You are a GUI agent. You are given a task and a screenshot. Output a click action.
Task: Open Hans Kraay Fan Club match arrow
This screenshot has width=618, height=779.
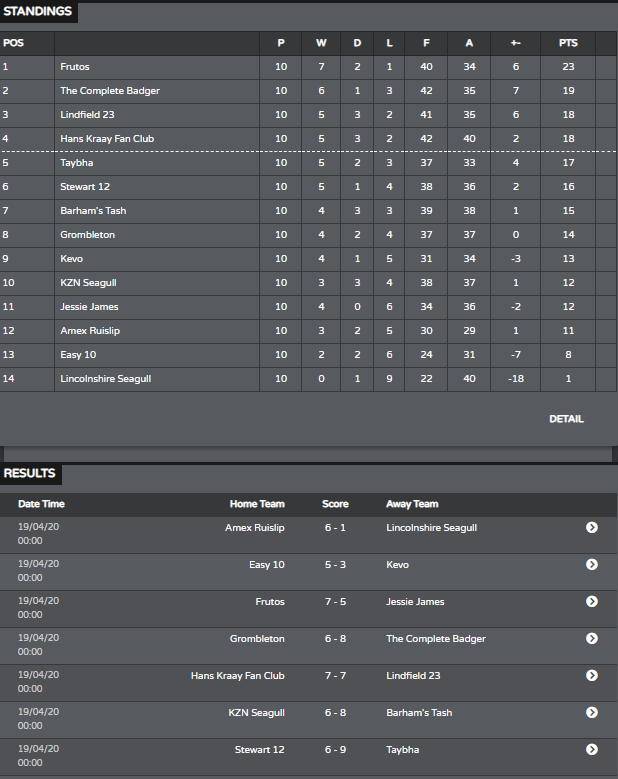tap(592, 676)
